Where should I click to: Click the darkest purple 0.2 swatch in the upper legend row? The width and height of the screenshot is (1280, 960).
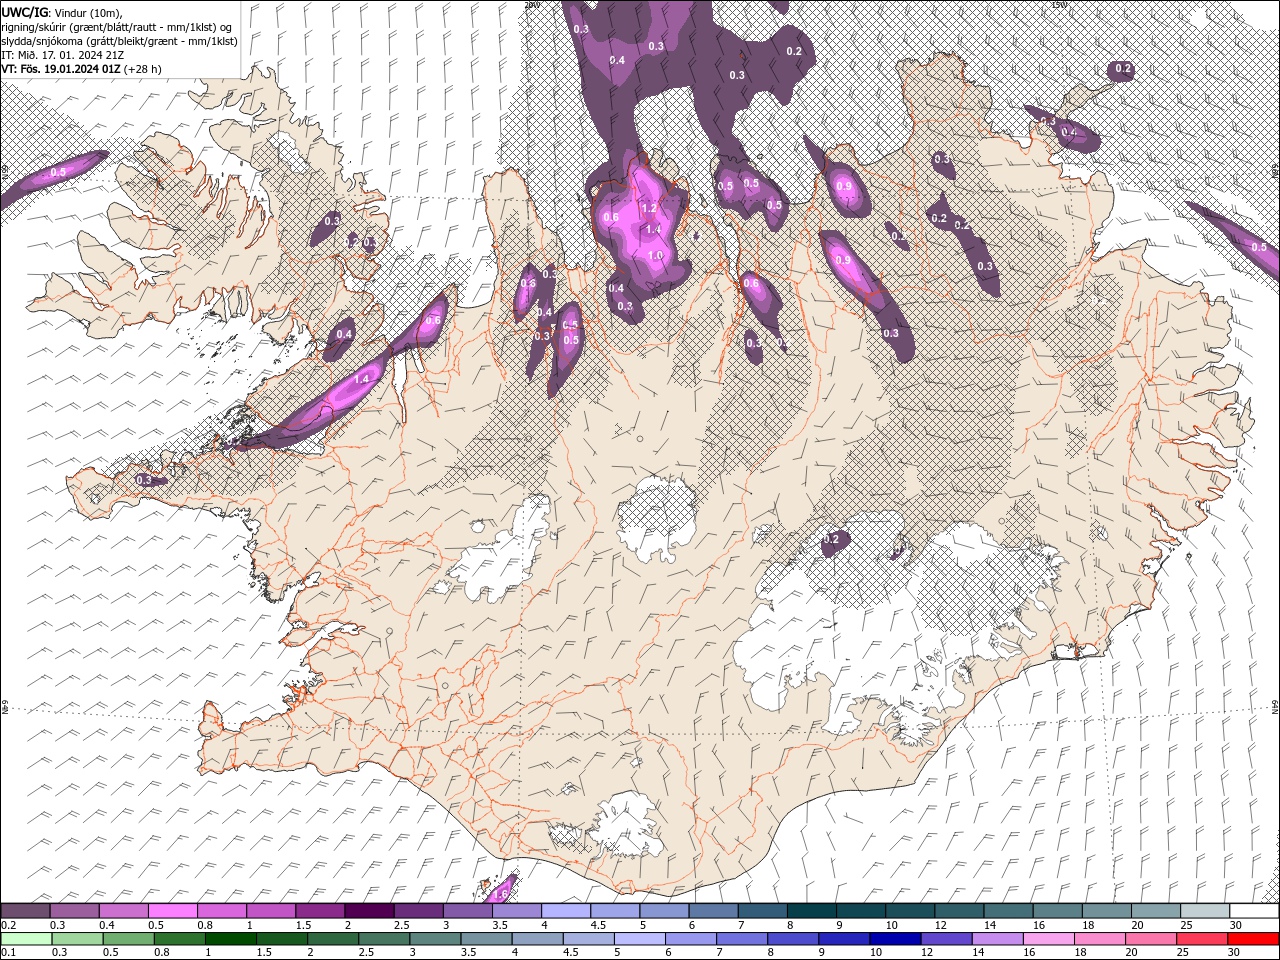pos(25,911)
